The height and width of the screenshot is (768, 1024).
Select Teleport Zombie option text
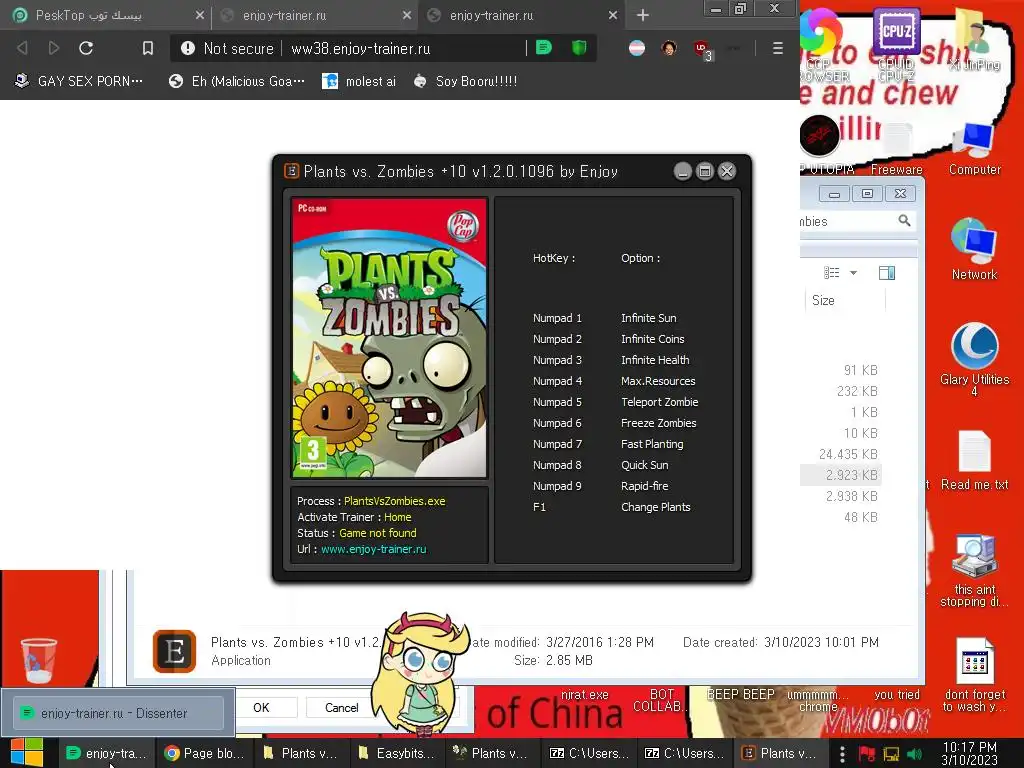(x=660, y=402)
